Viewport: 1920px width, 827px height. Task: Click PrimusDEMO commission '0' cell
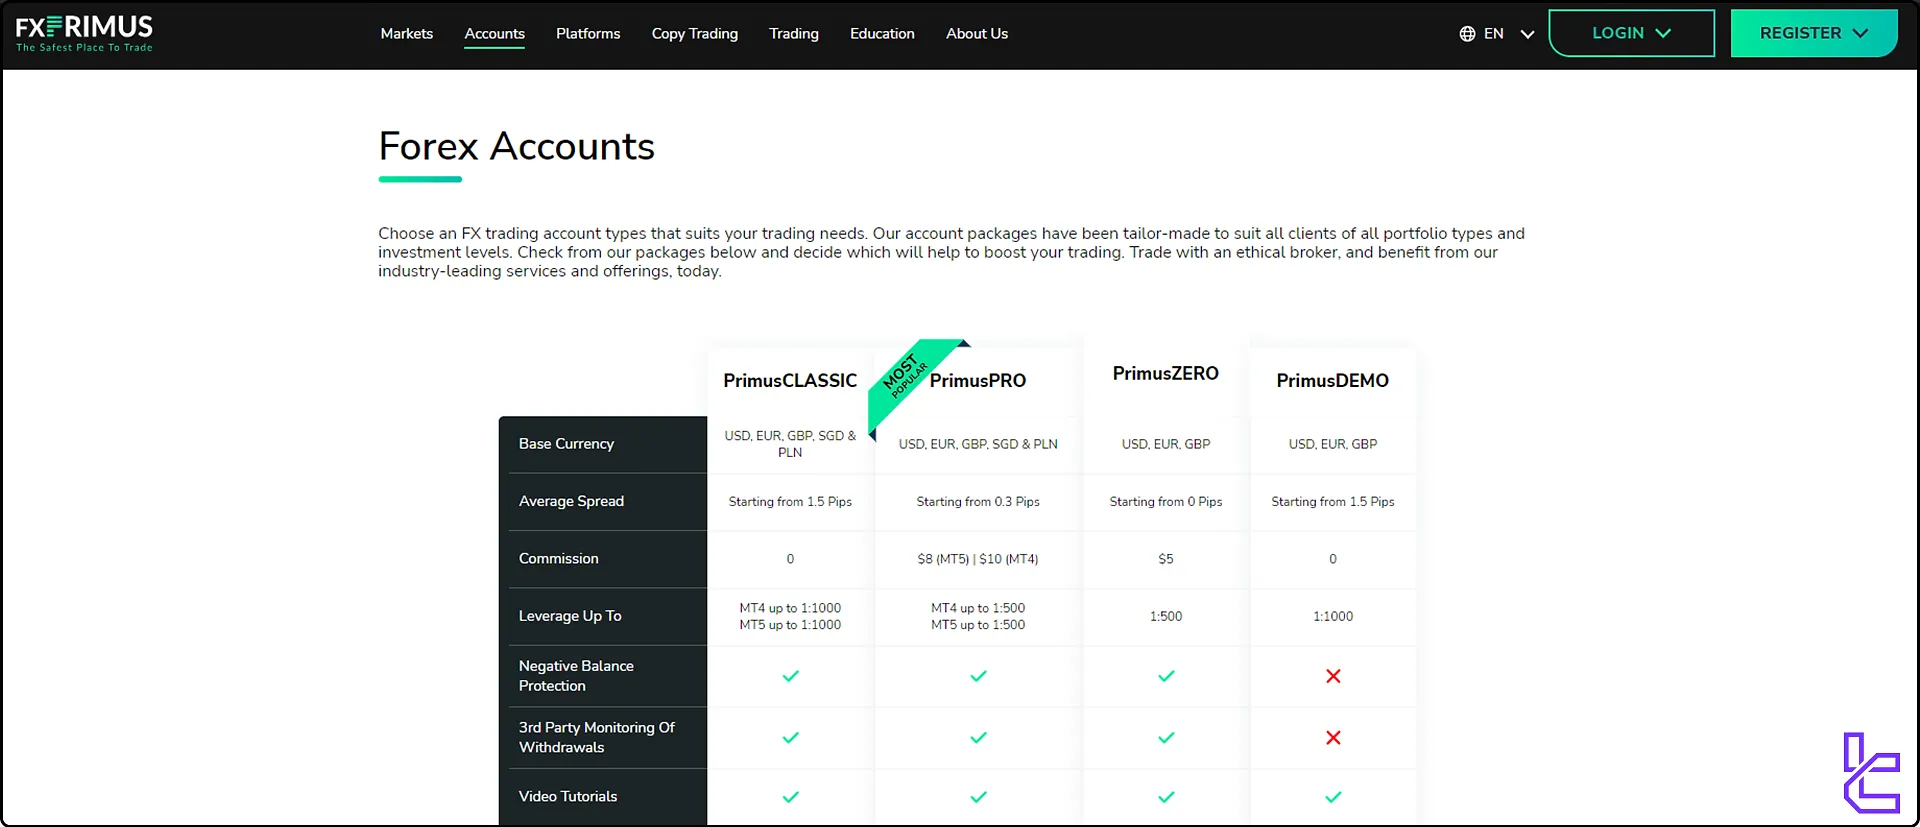(x=1333, y=559)
